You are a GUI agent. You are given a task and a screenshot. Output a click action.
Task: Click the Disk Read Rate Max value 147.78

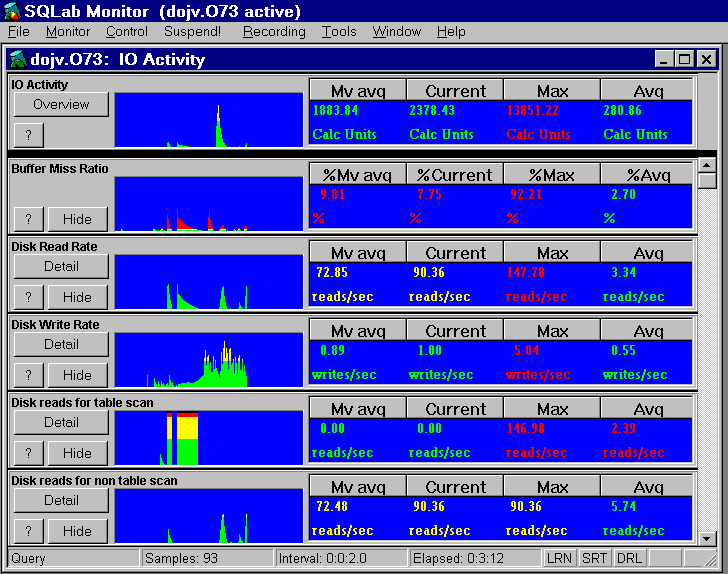pyautogui.click(x=526, y=272)
